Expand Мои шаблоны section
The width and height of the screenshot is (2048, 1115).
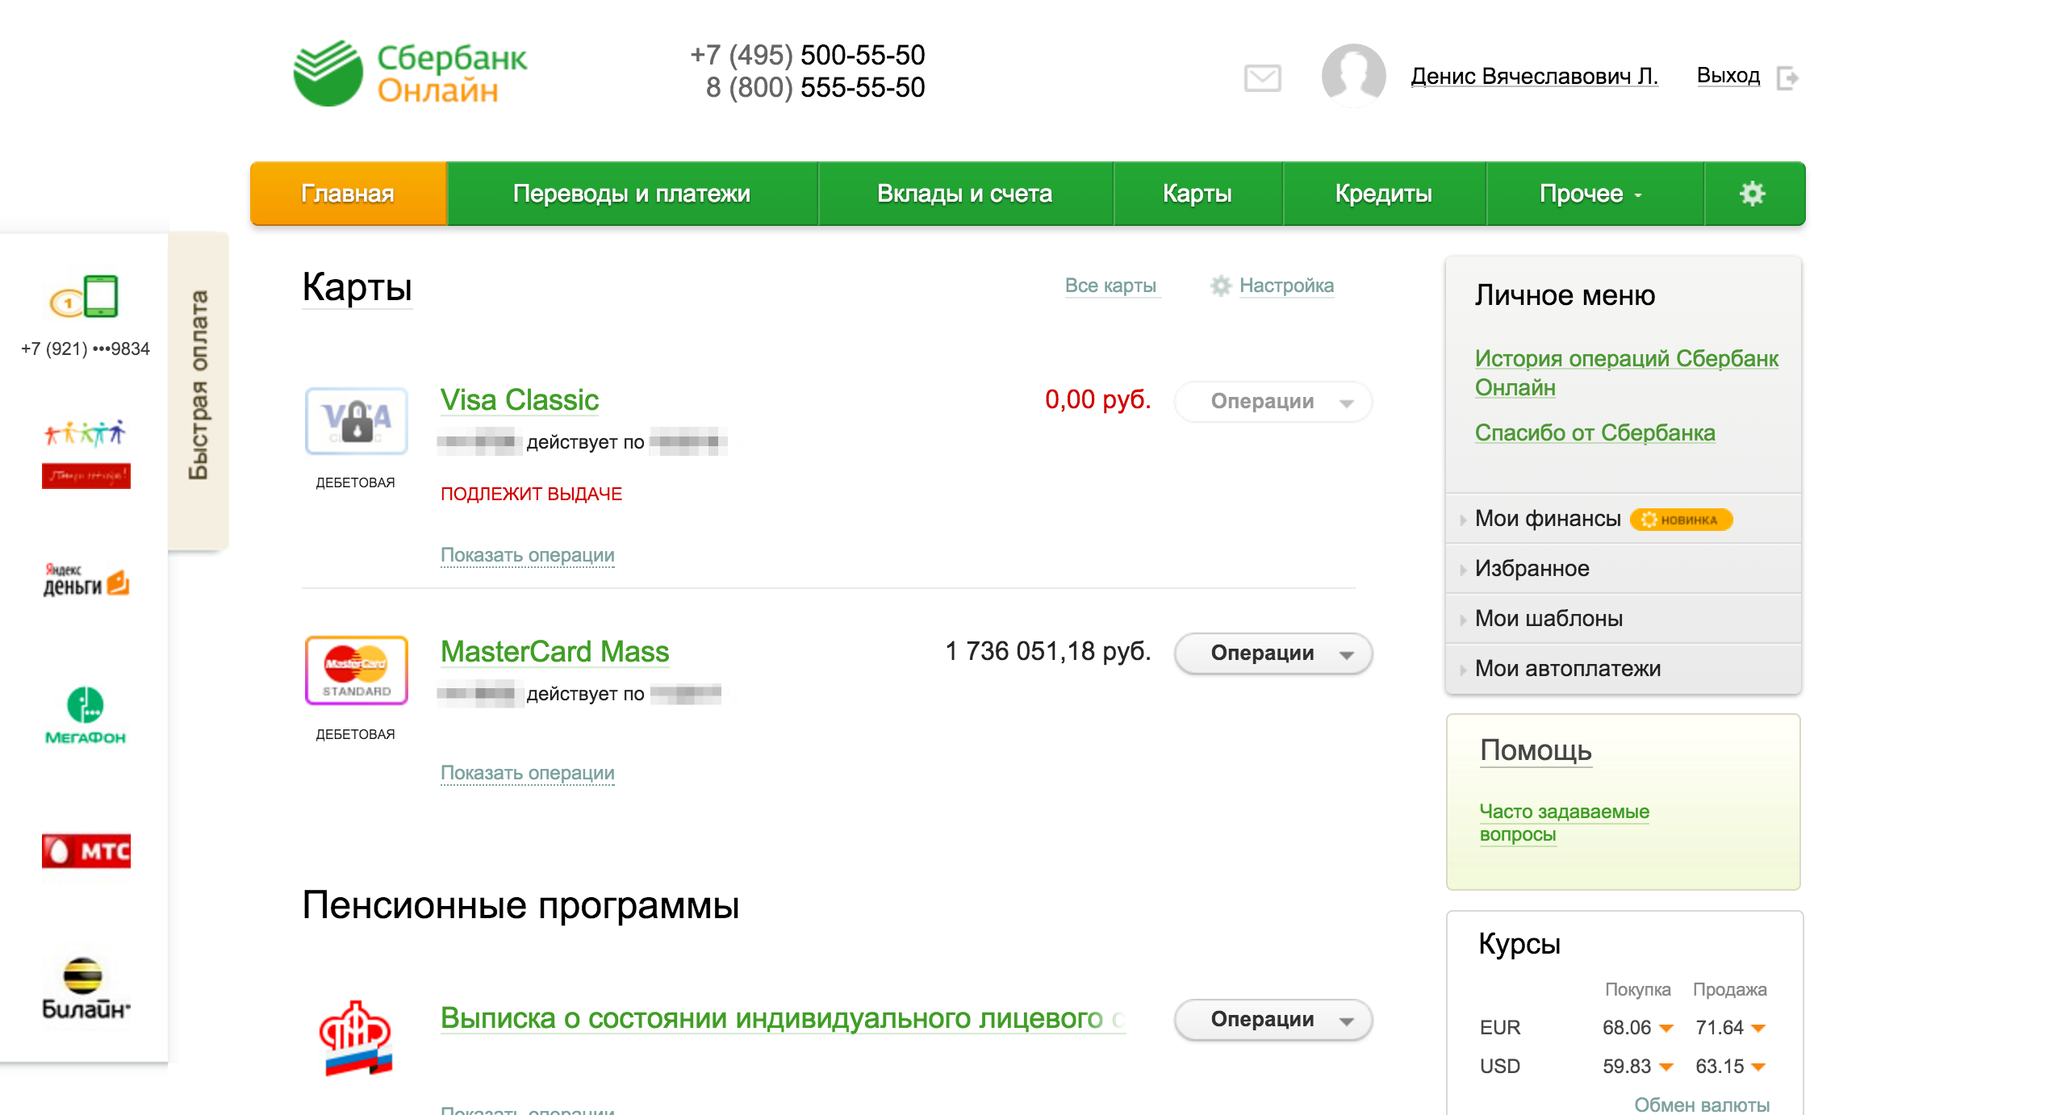click(x=1623, y=619)
